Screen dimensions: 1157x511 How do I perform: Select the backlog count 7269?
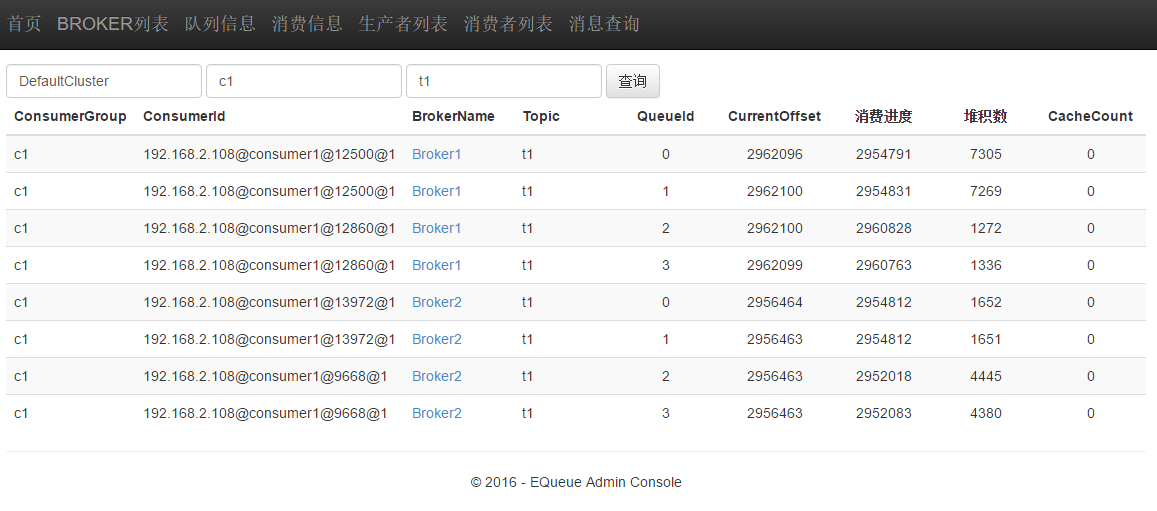point(986,191)
